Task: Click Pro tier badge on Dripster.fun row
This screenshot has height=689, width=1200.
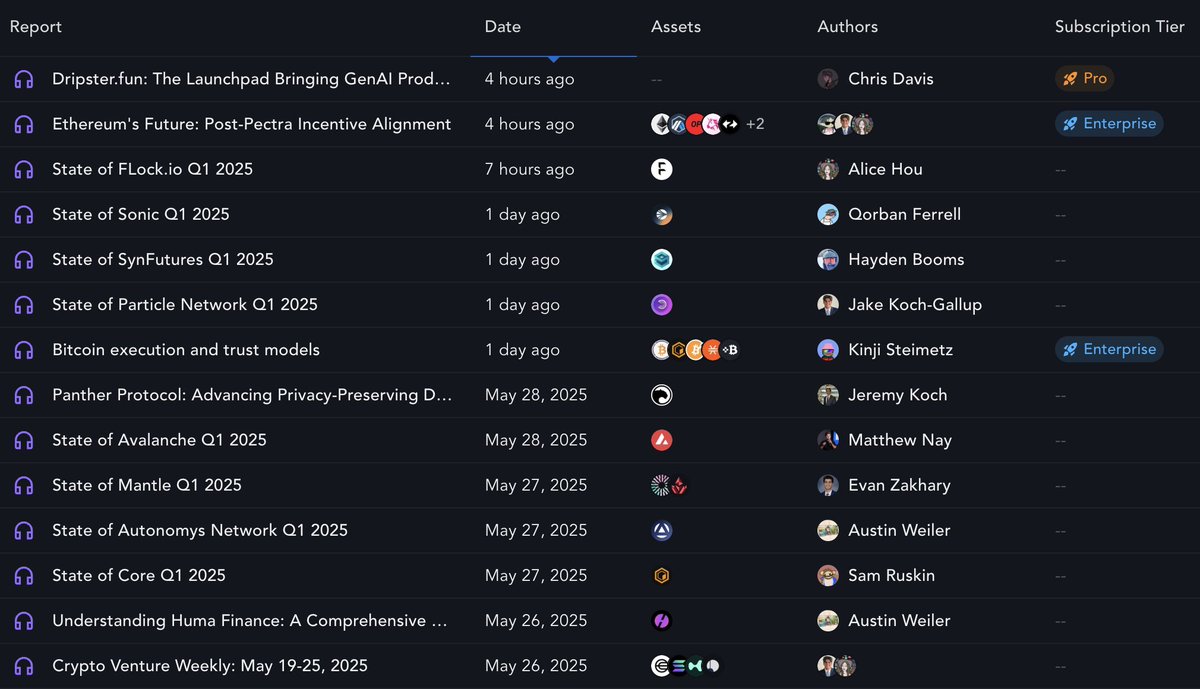Action: tap(1085, 79)
